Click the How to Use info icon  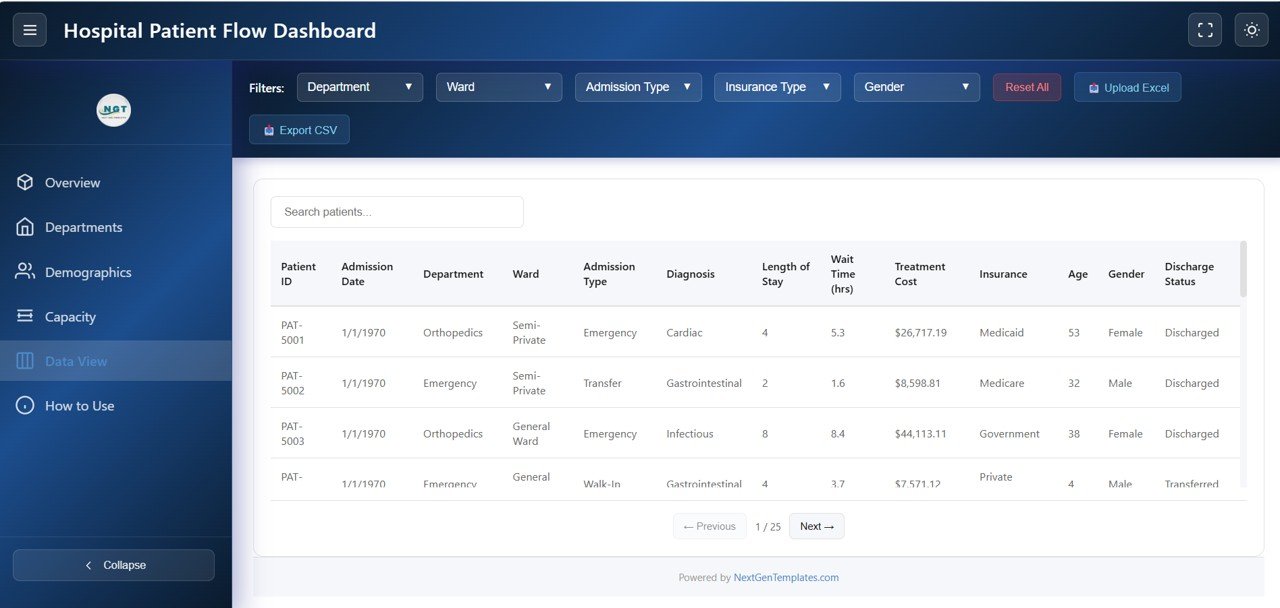tap(22, 405)
